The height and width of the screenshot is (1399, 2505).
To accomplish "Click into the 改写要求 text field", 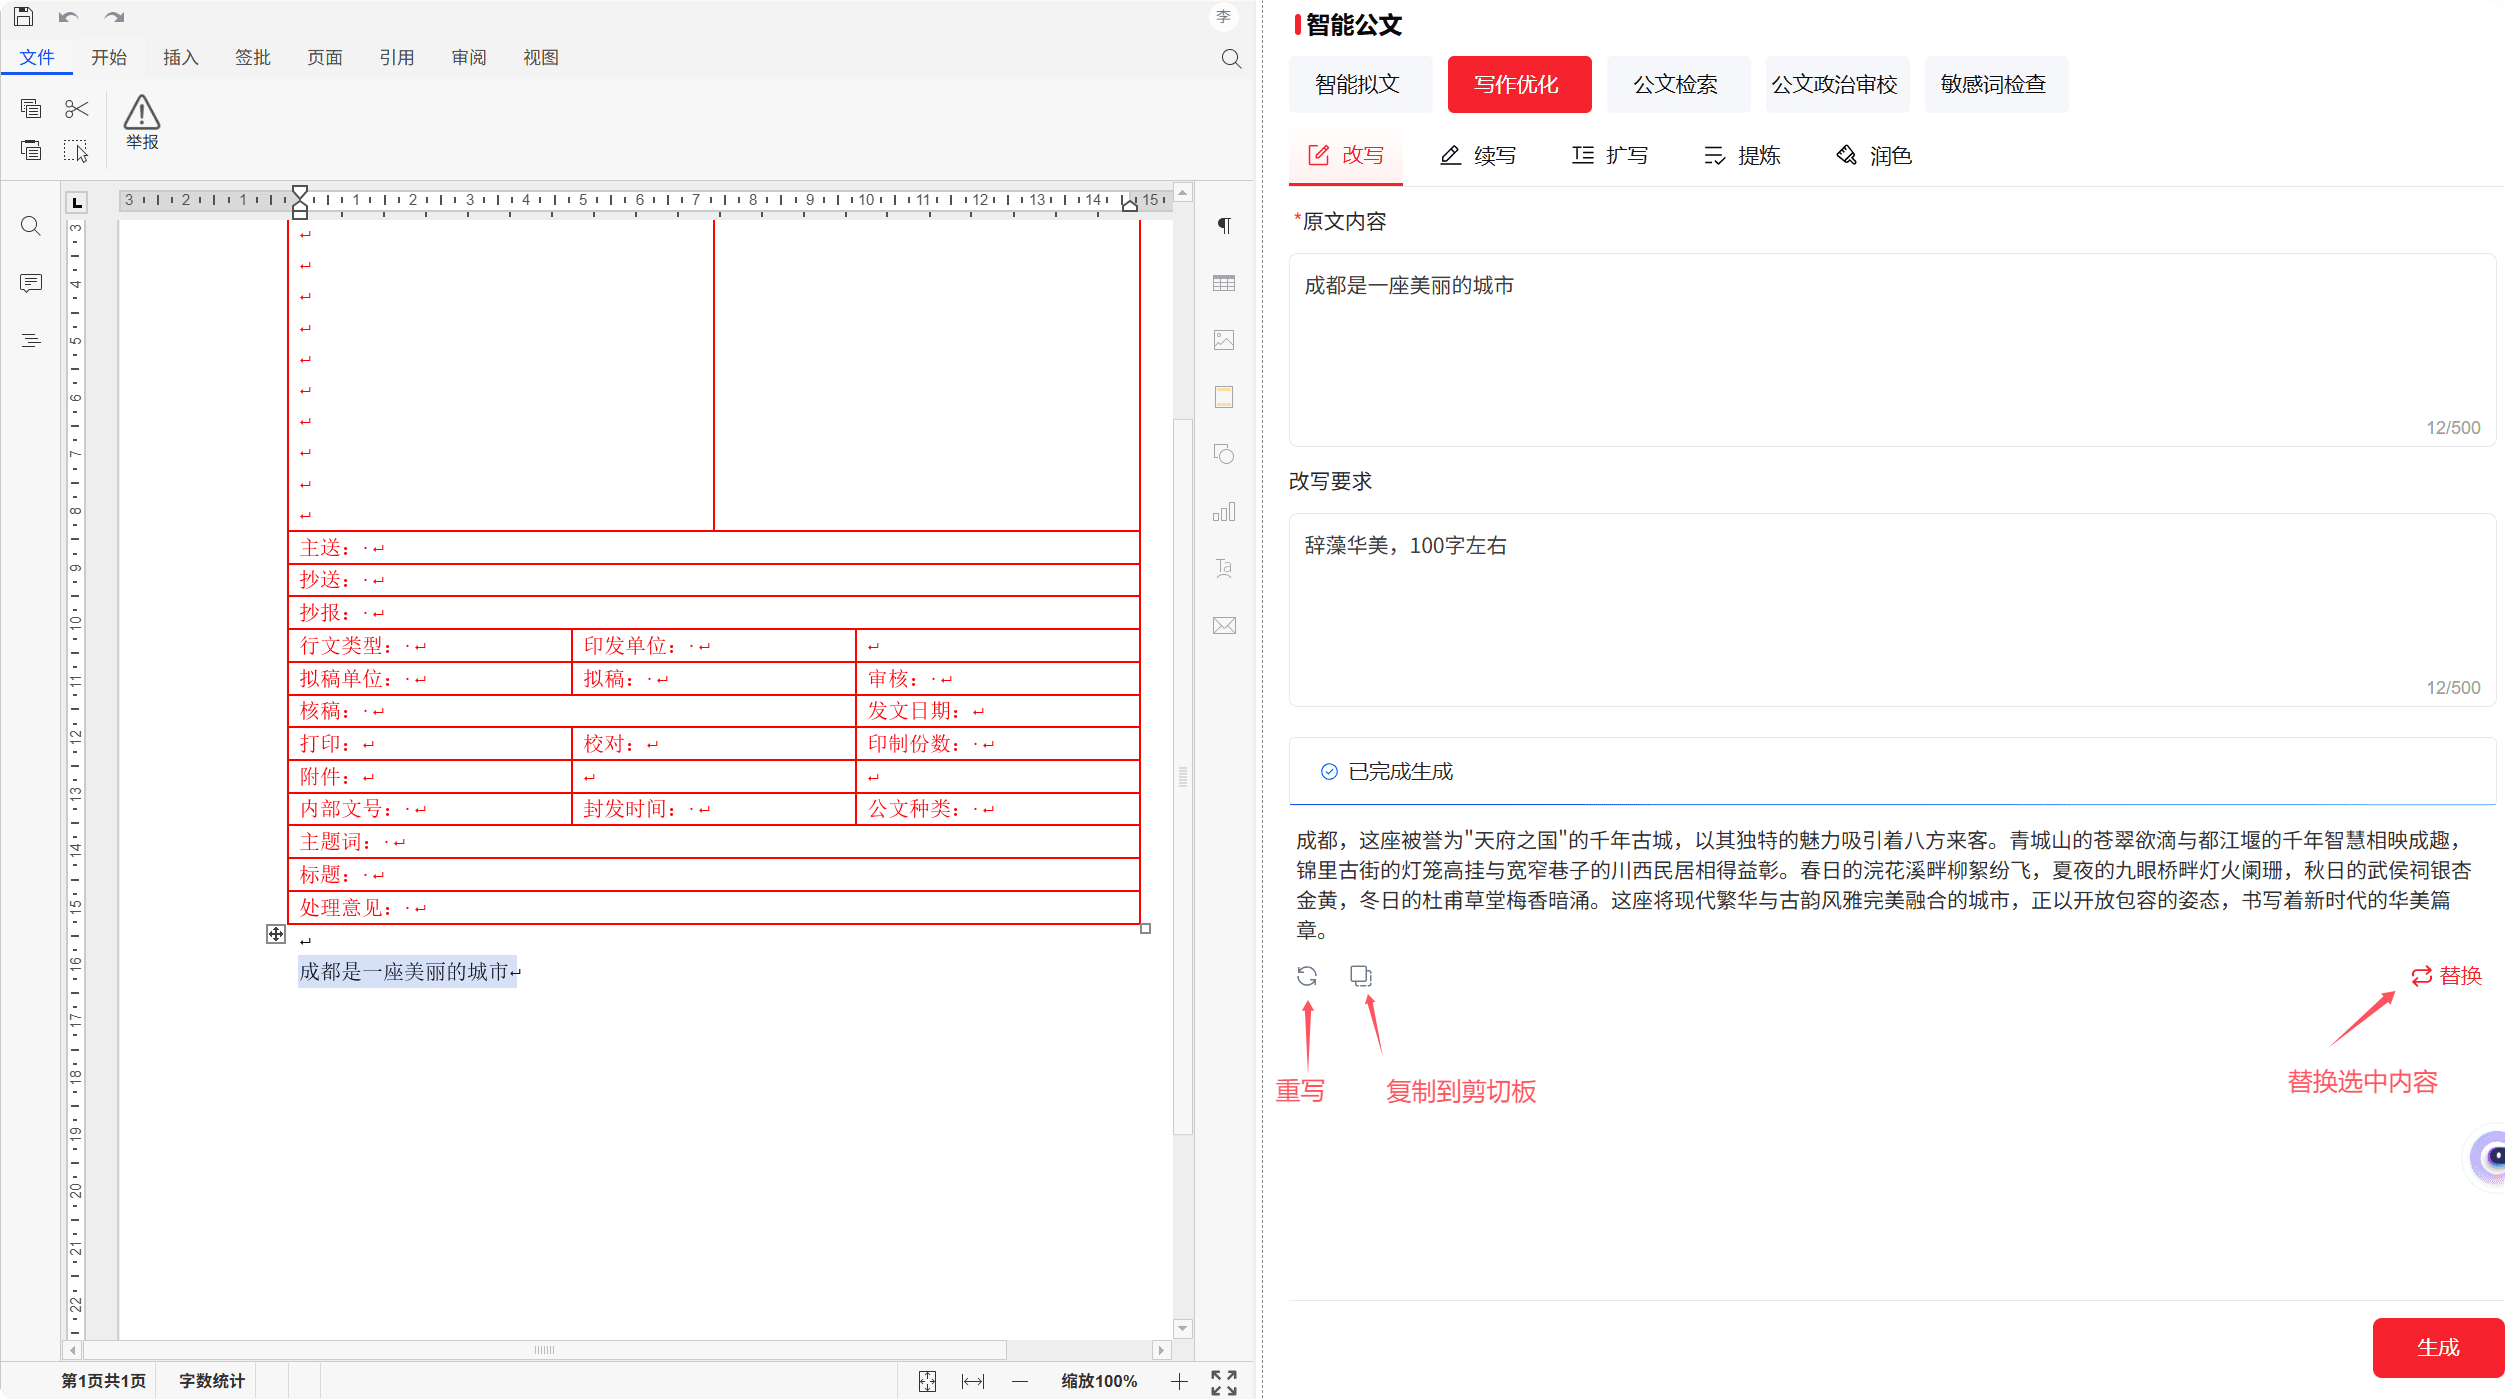I will 1892,609.
